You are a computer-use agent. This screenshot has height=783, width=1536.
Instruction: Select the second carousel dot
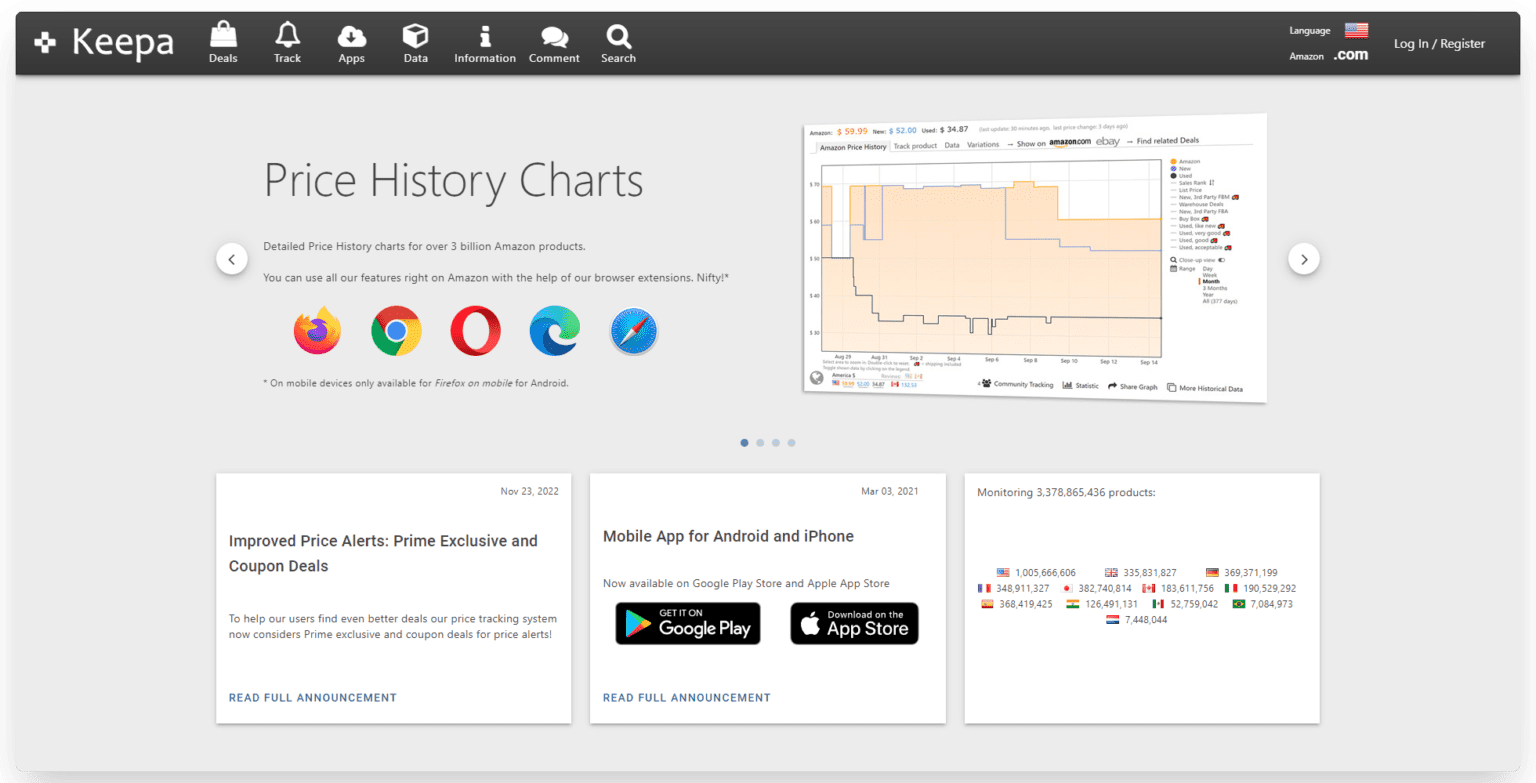click(x=759, y=442)
